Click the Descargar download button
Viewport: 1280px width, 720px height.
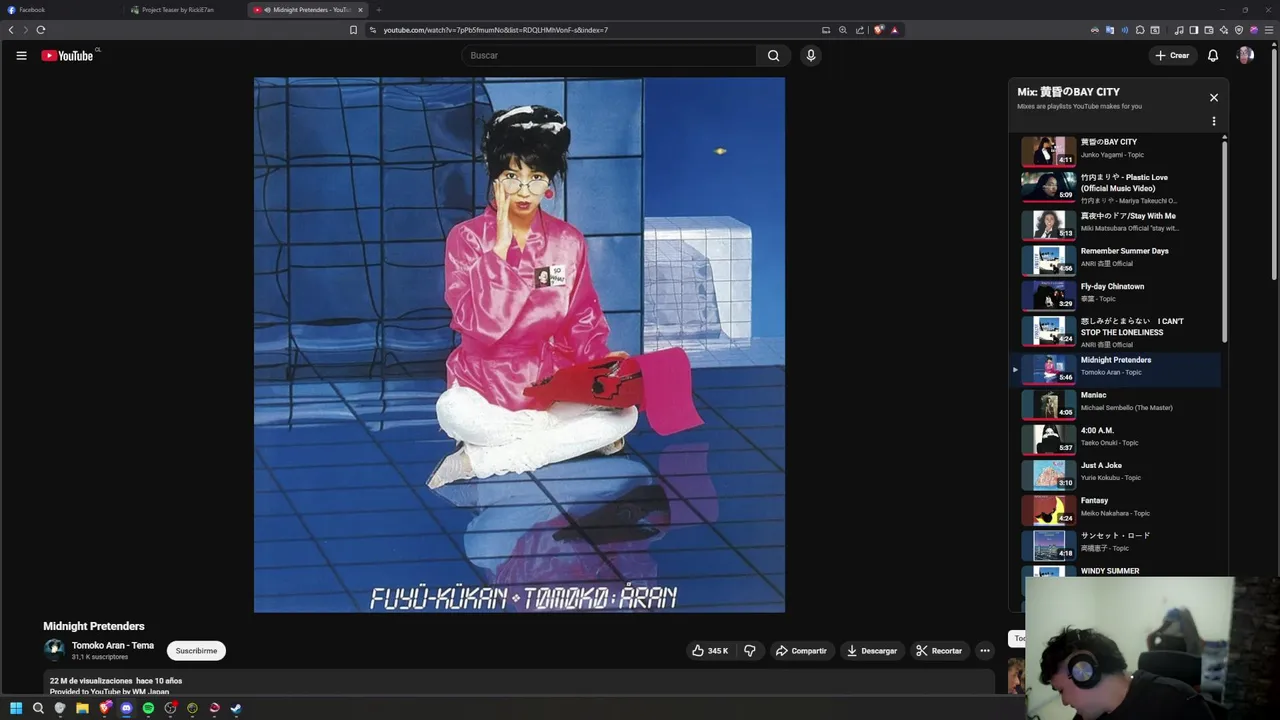pos(872,651)
